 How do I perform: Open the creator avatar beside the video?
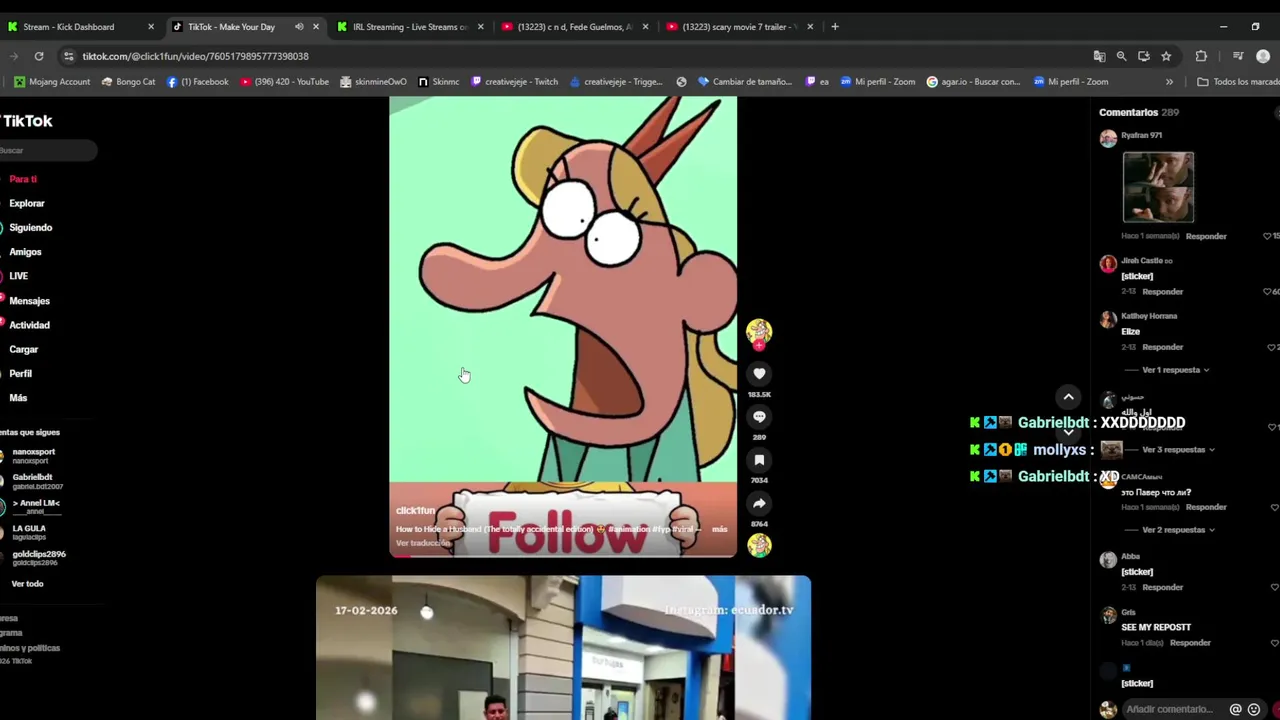(x=759, y=331)
